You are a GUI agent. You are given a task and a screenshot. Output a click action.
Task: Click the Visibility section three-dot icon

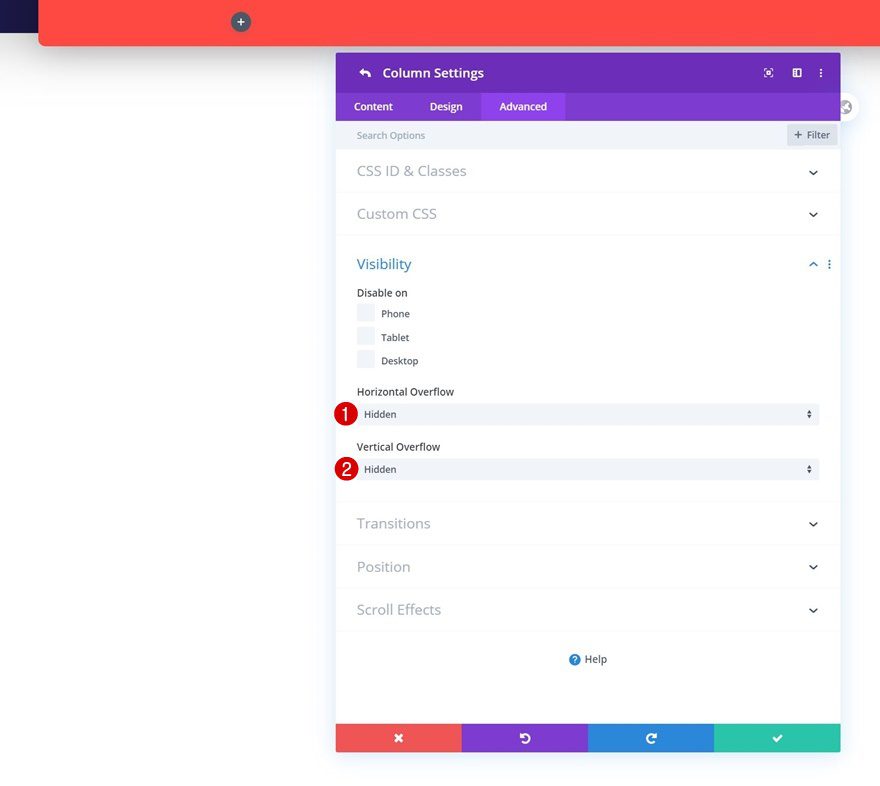829,265
